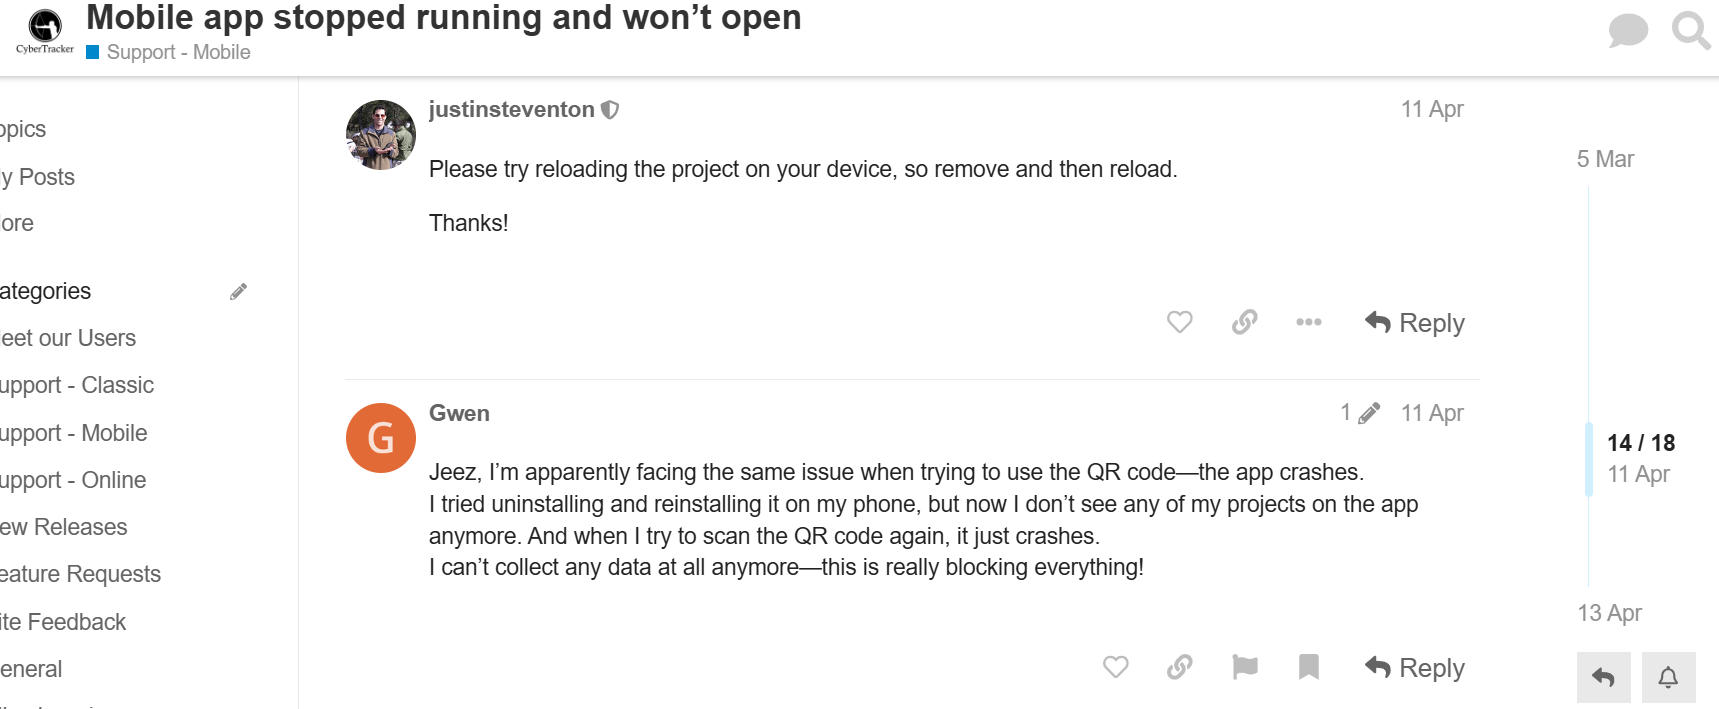The width and height of the screenshot is (1719, 709).
Task: Reply to justinsteventon's post
Action: click(x=1414, y=323)
